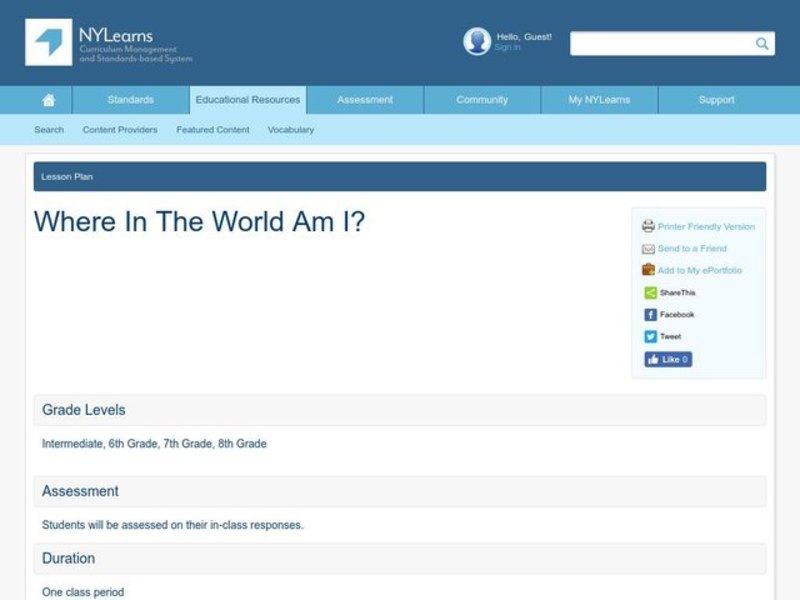Image resolution: width=800 pixels, height=600 pixels.
Task: Click the Tweet bird icon
Action: (649, 336)
